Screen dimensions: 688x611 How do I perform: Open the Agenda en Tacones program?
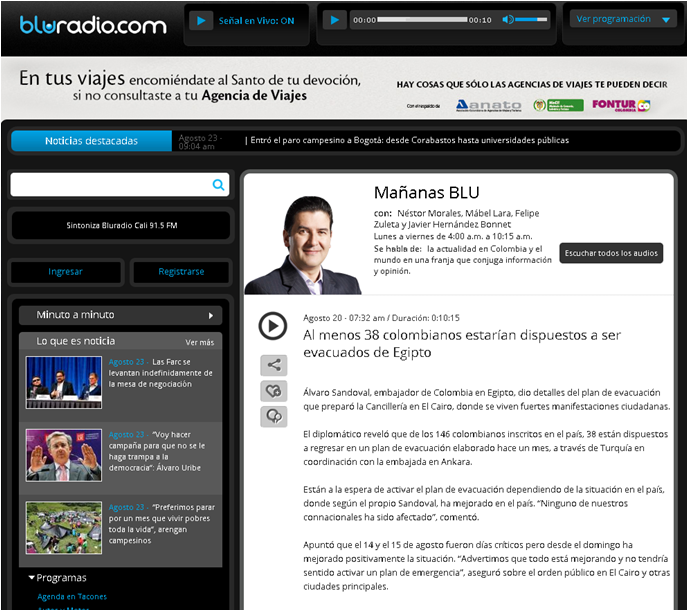tap(72, 597)
